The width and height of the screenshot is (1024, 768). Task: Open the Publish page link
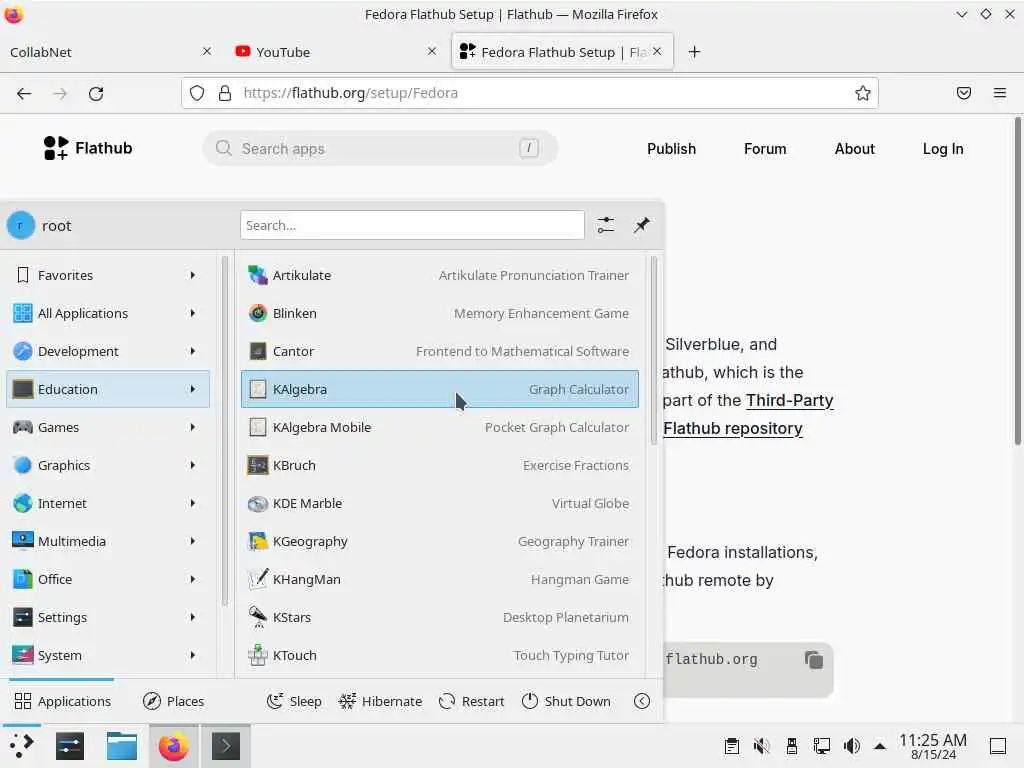click(671, 149)
